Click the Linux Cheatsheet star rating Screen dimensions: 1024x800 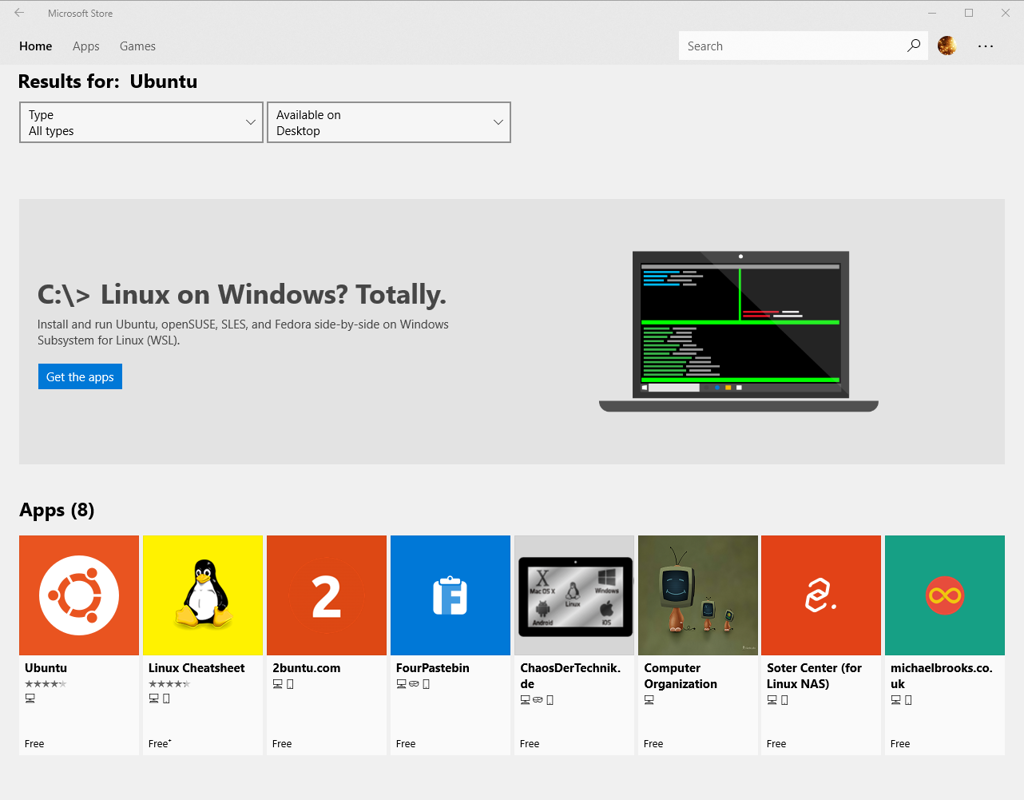pyautogui.click(x=169, y=684)
